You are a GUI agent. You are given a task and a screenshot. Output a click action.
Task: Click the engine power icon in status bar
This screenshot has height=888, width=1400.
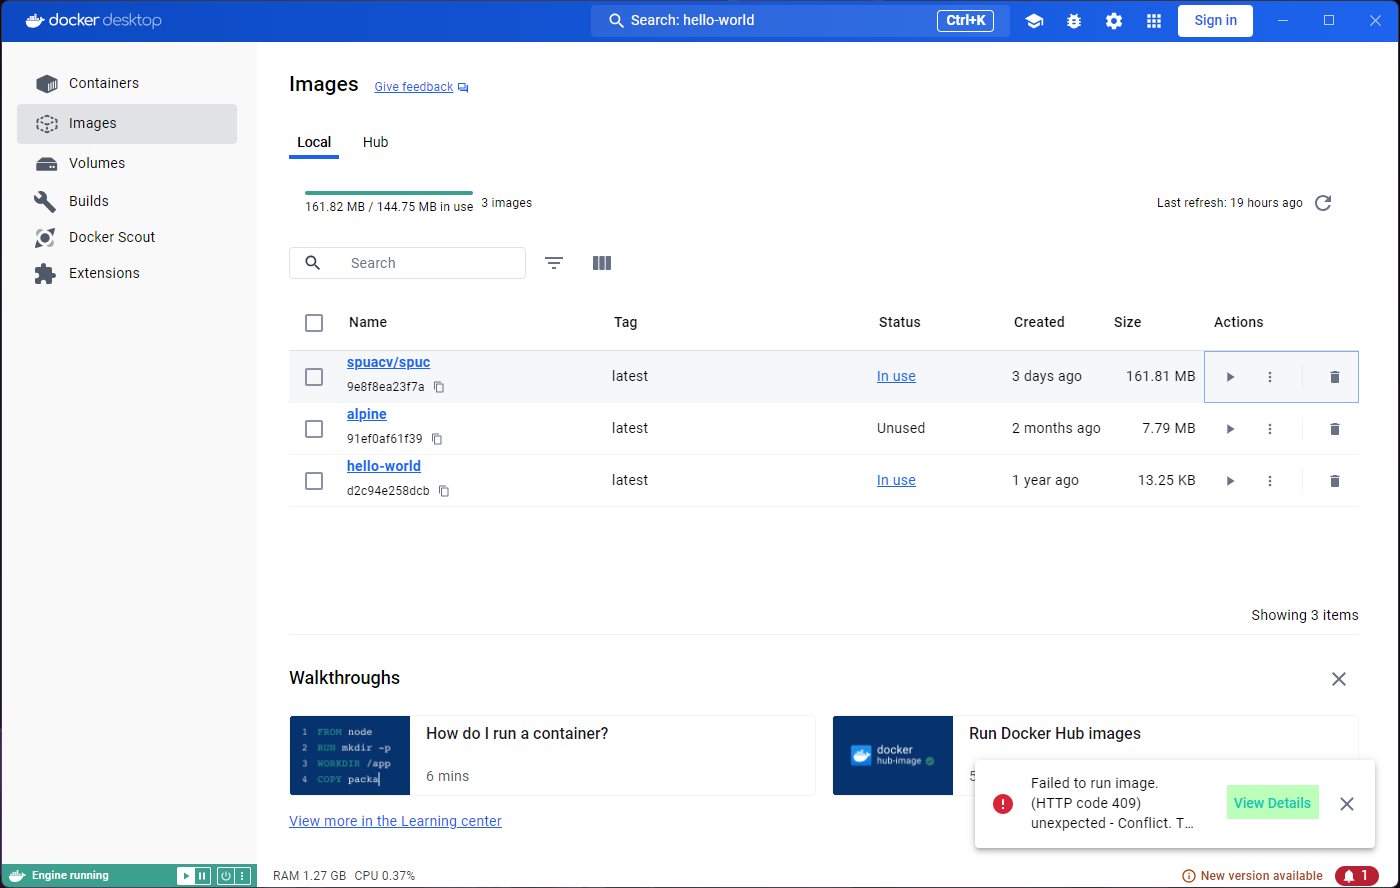[226, 876]
